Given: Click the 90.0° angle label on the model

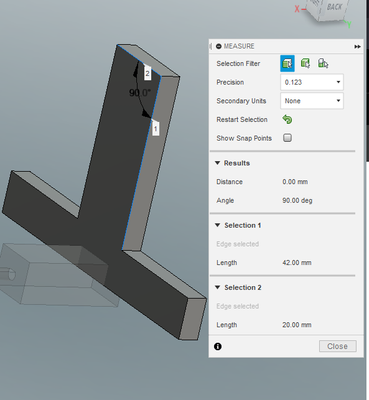Looking at the screenshot, I should click(x=140, y=93).
